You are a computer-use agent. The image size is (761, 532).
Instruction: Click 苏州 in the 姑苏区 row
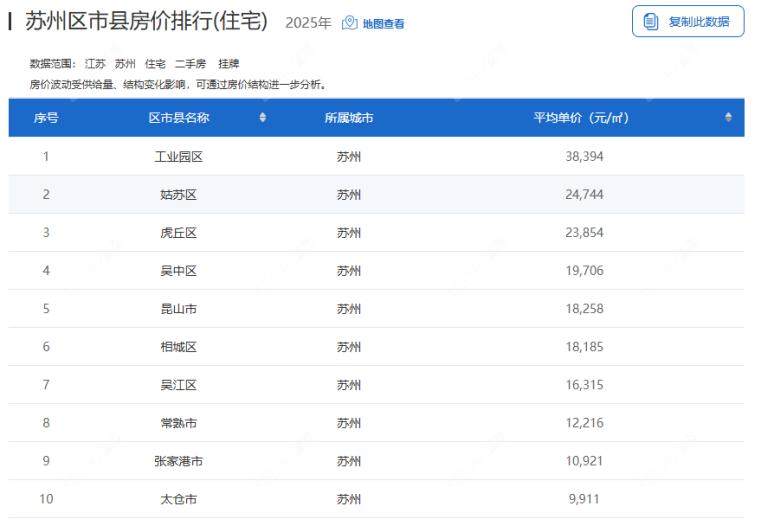pos(349,195)
